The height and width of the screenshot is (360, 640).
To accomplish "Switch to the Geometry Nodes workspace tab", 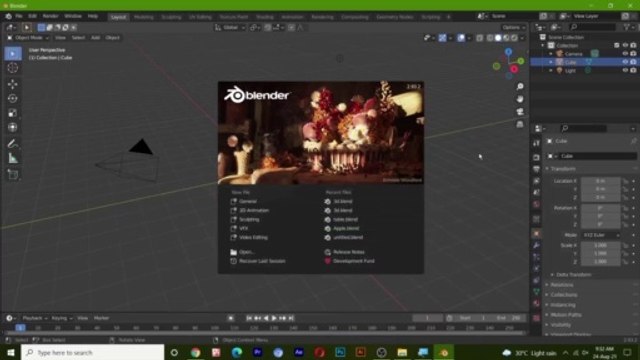I will coord(395,17).
